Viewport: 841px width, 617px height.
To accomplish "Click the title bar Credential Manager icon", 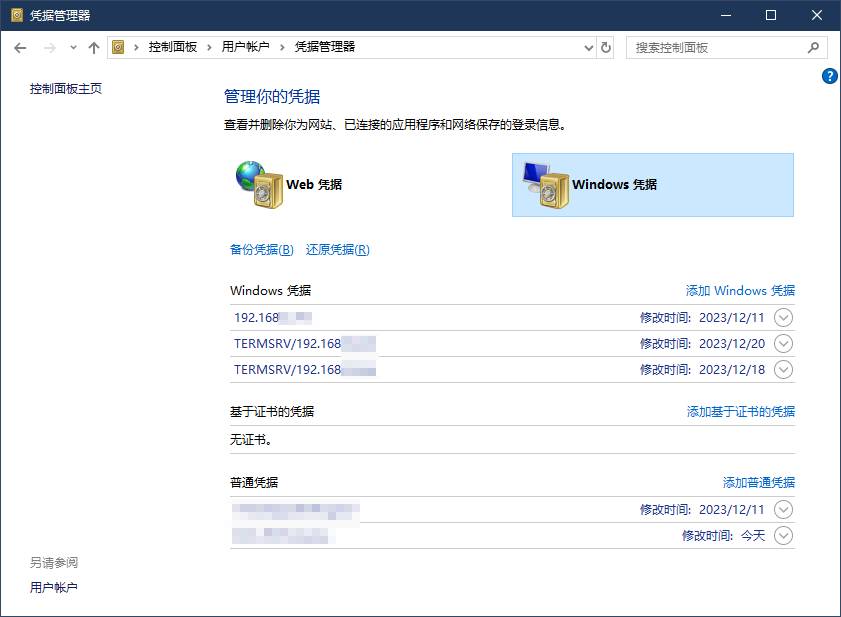I will pyautogui.click(x=17, y=15).
